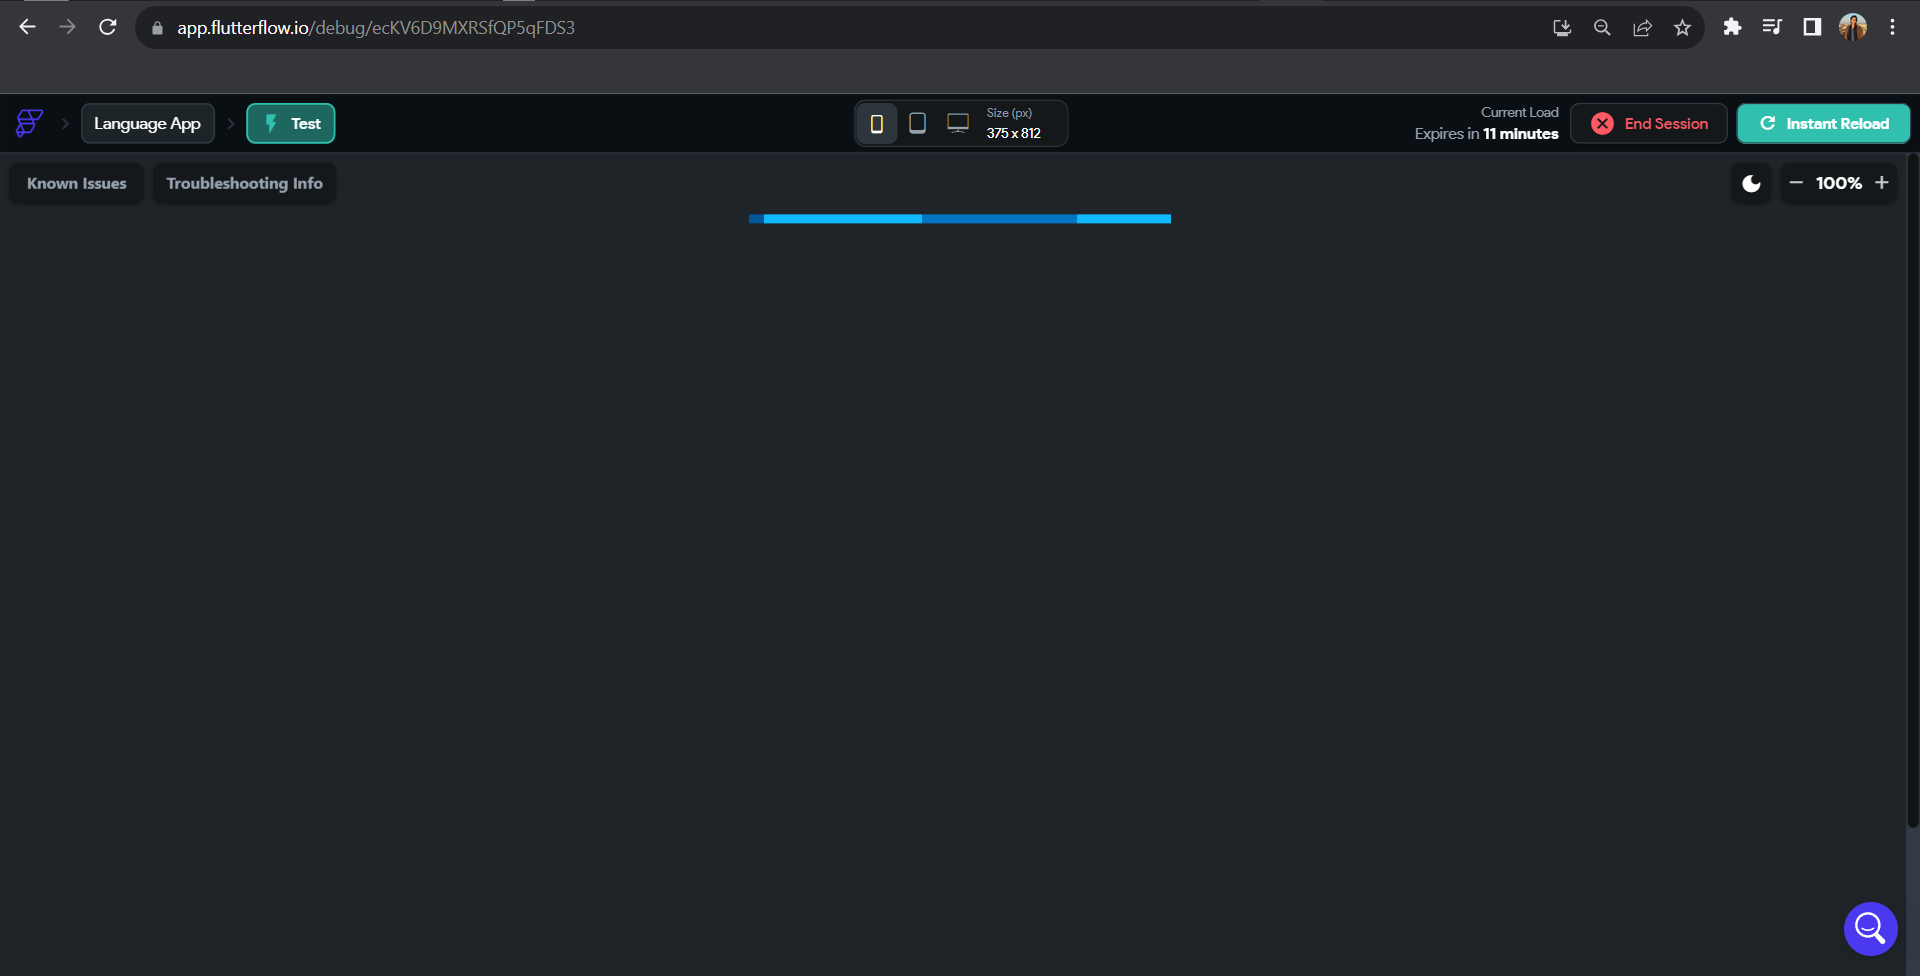Image resolution: width=1920 pixels, height=976 pixels.
Task: Open the browser extensions puzzle icon
Action: tap(1732, 27)
